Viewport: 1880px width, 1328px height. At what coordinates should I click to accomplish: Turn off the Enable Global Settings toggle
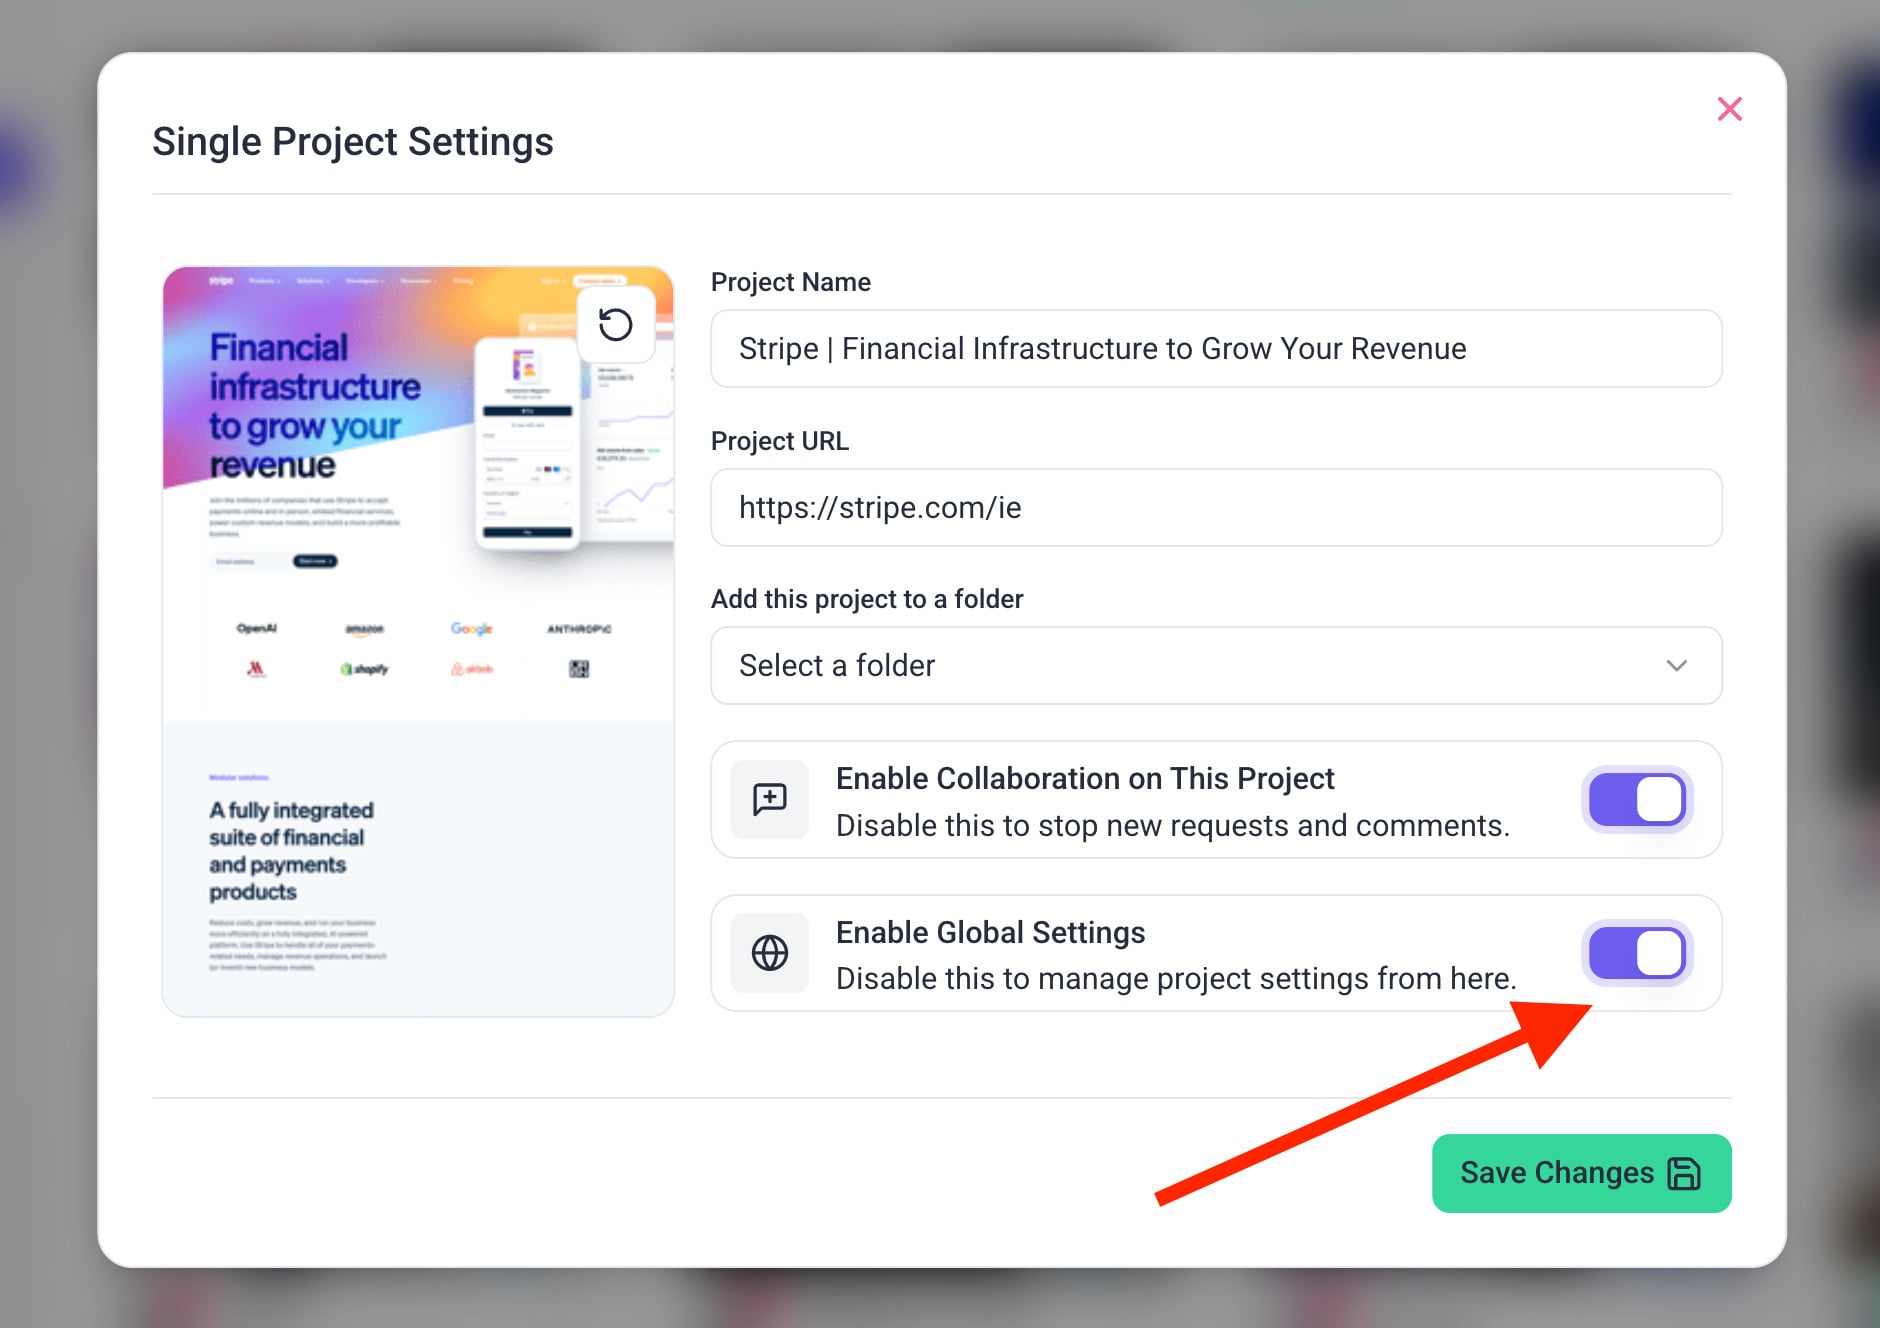coord(1637,953)
